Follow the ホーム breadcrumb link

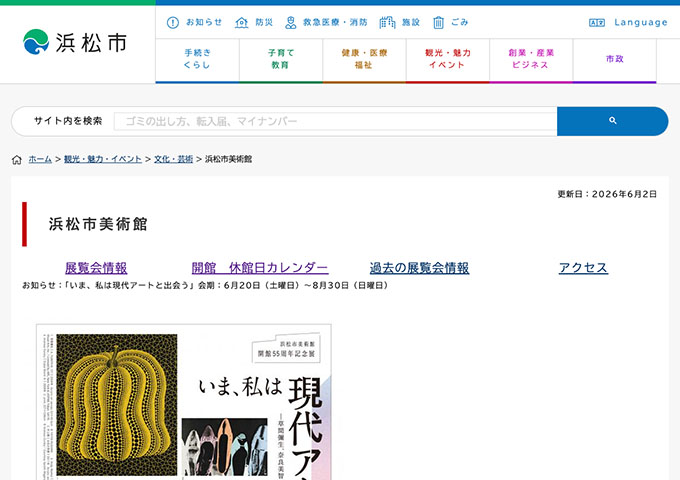[40, 159]
